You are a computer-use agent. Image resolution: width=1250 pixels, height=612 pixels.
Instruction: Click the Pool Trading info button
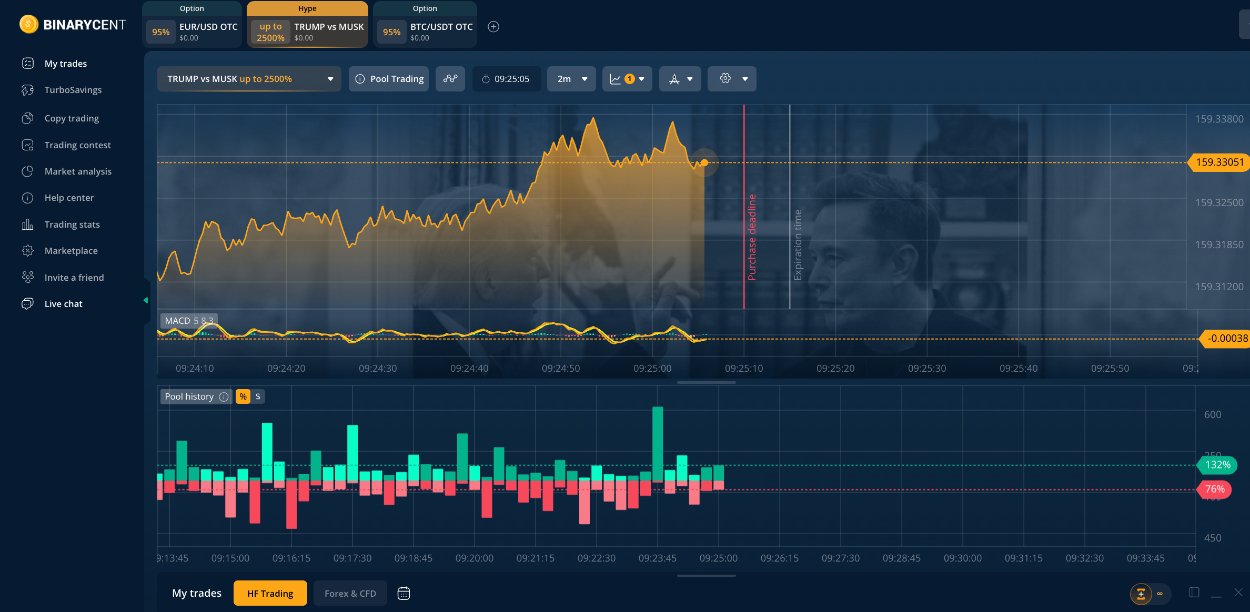(389, 79)
